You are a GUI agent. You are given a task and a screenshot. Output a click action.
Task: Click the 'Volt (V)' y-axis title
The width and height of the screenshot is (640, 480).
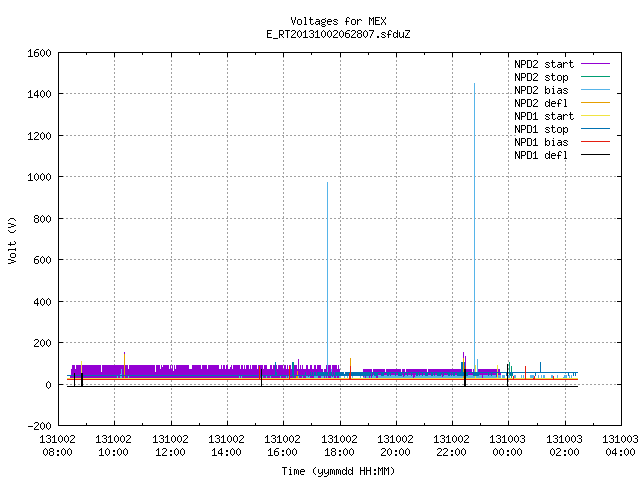(12, 240)
